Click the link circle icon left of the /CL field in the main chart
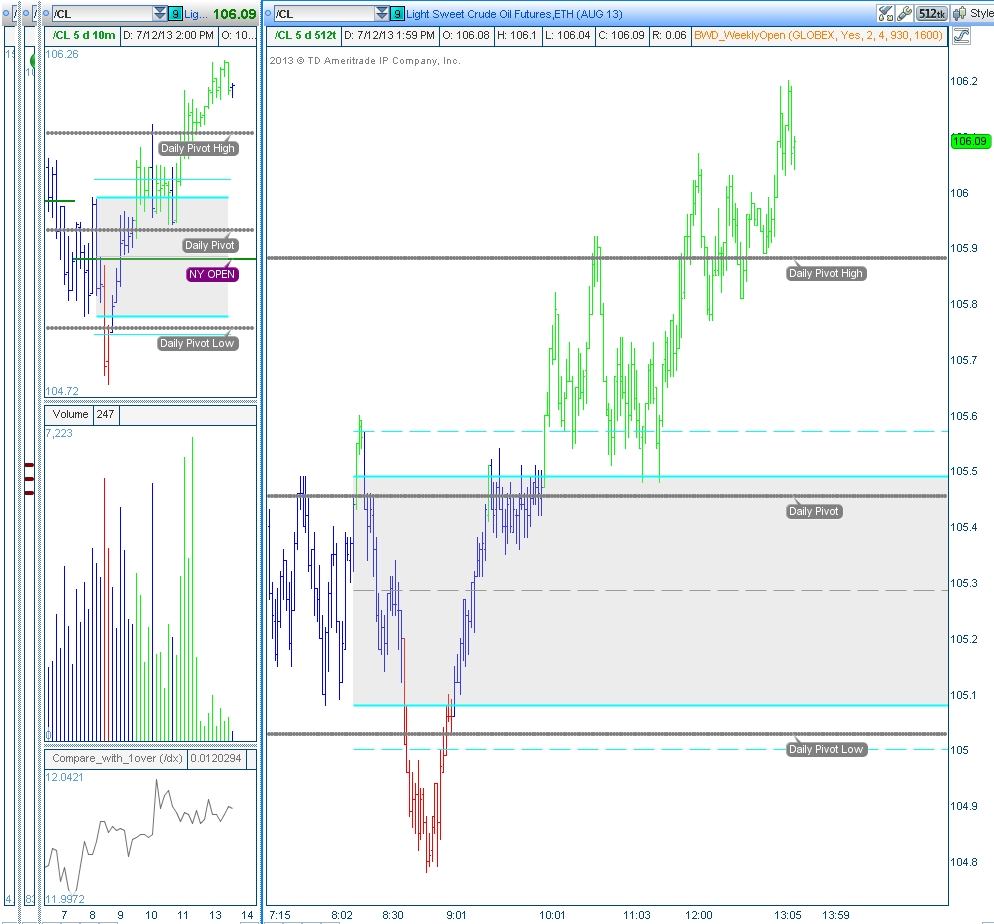 (x=268, y=13)
